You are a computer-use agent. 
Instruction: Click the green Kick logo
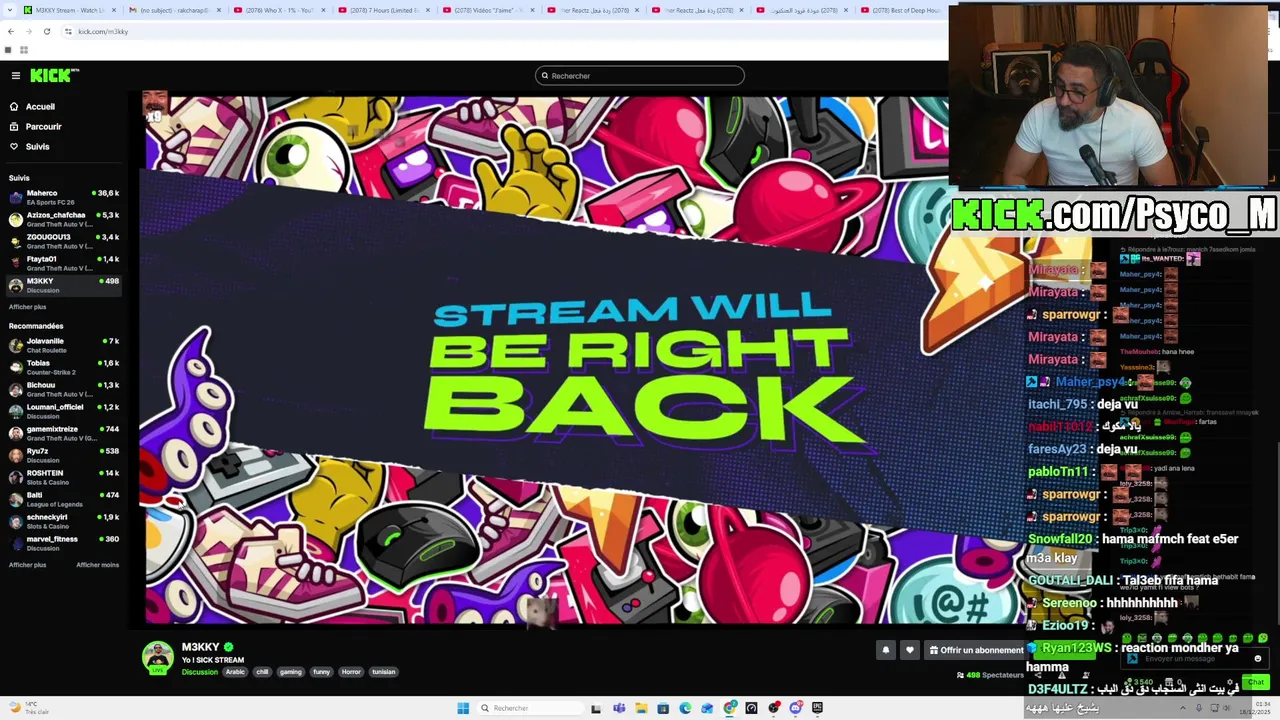click(x=54, y=76)
